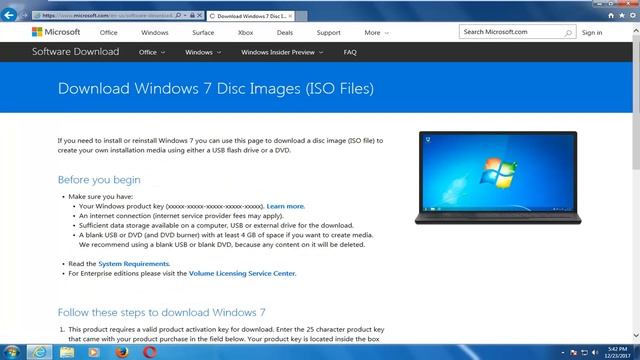Image resolution: width=640 pixels, height=360 pixels.
Task: Click the browser Back arrow button
Action: point(9,15)
